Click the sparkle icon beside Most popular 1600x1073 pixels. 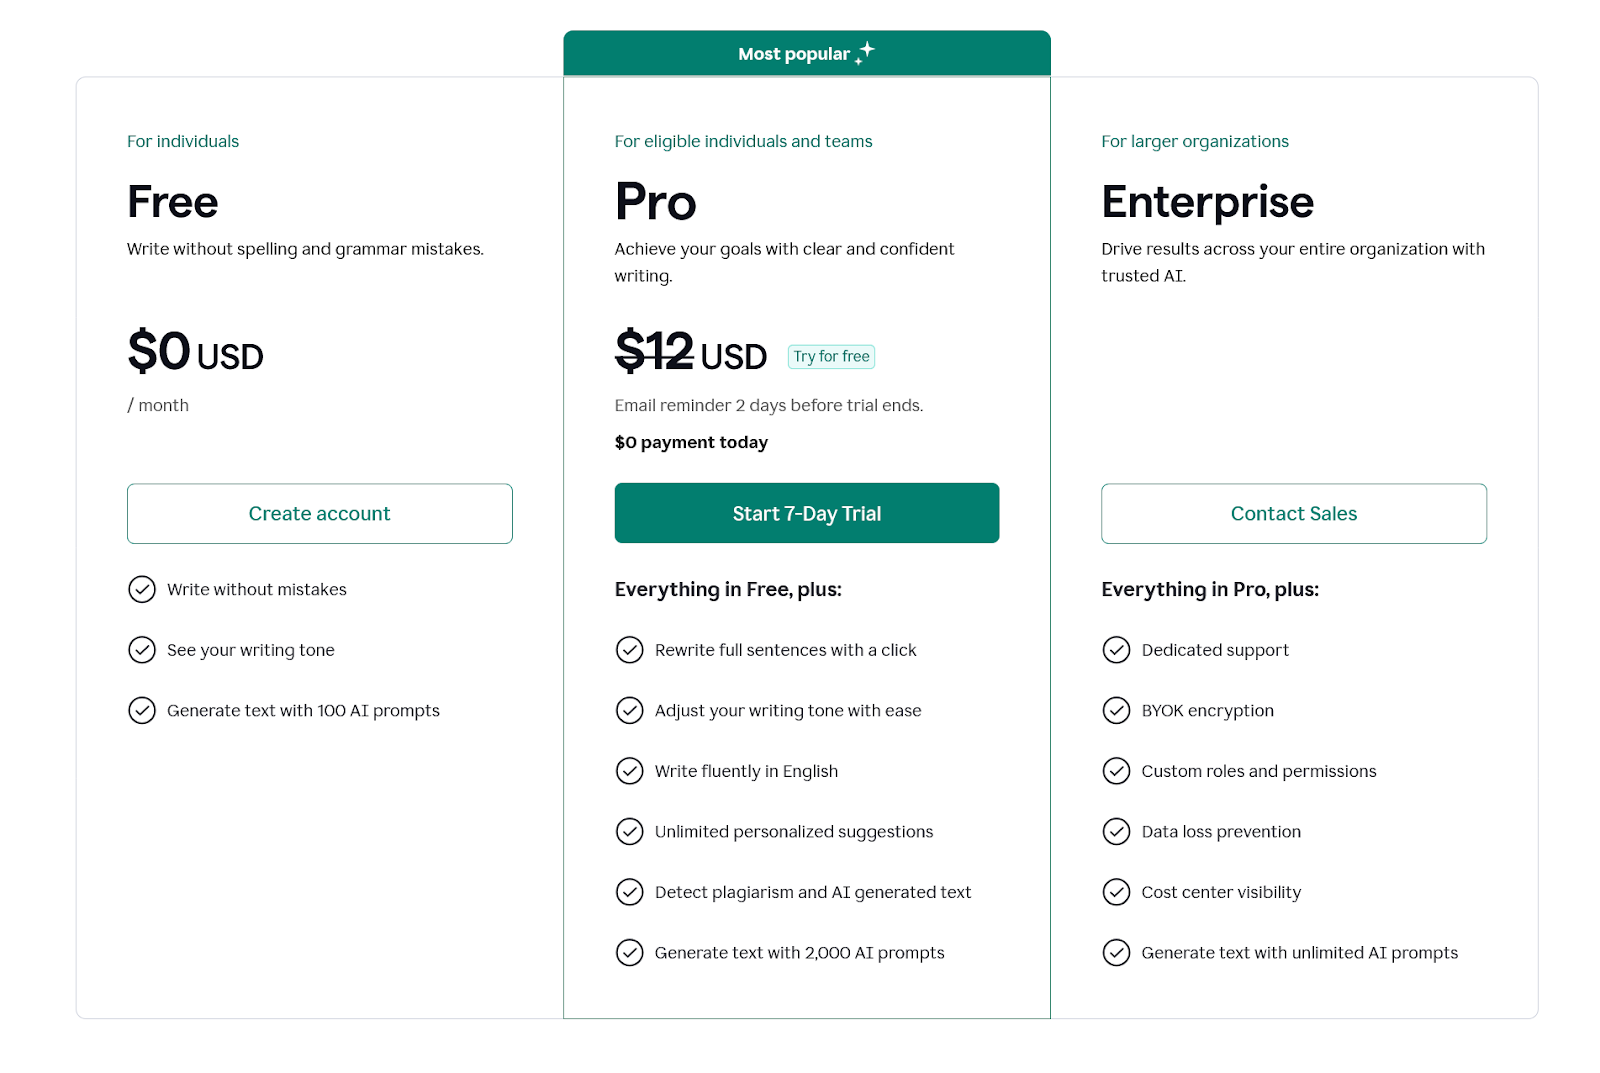(x=865, y=52)
